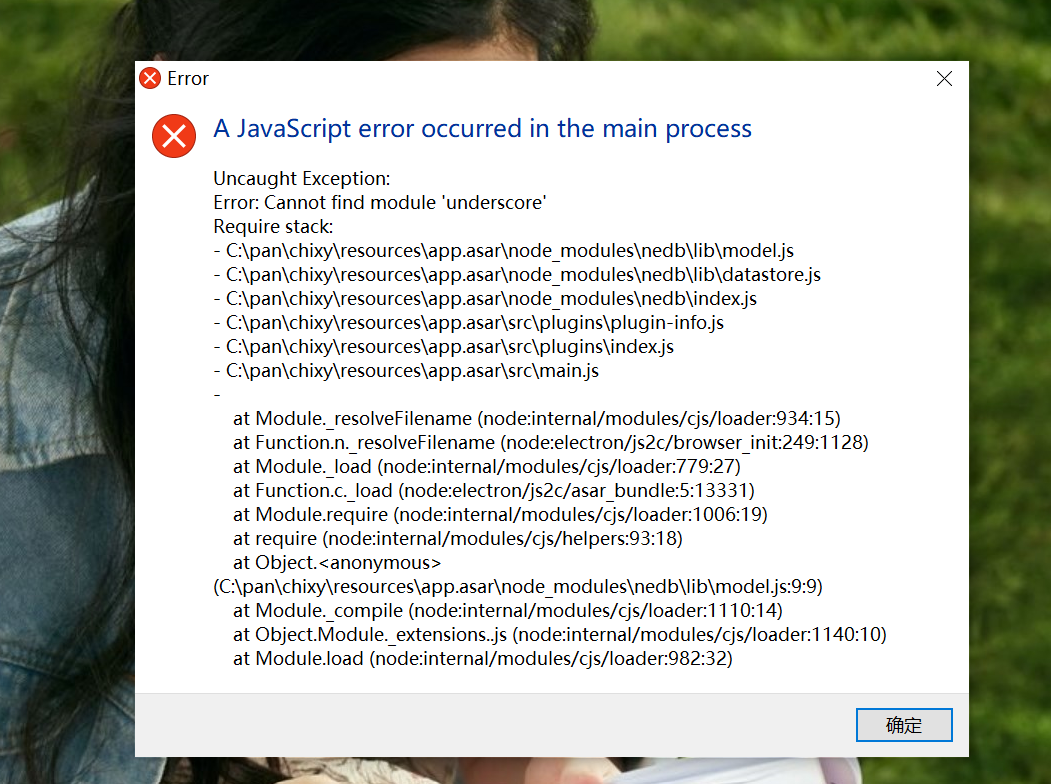The height and width of the screenshot is (784, 1051).
Task: Click the Module.require loader:1006:19 line
Action: coord(500,515)
